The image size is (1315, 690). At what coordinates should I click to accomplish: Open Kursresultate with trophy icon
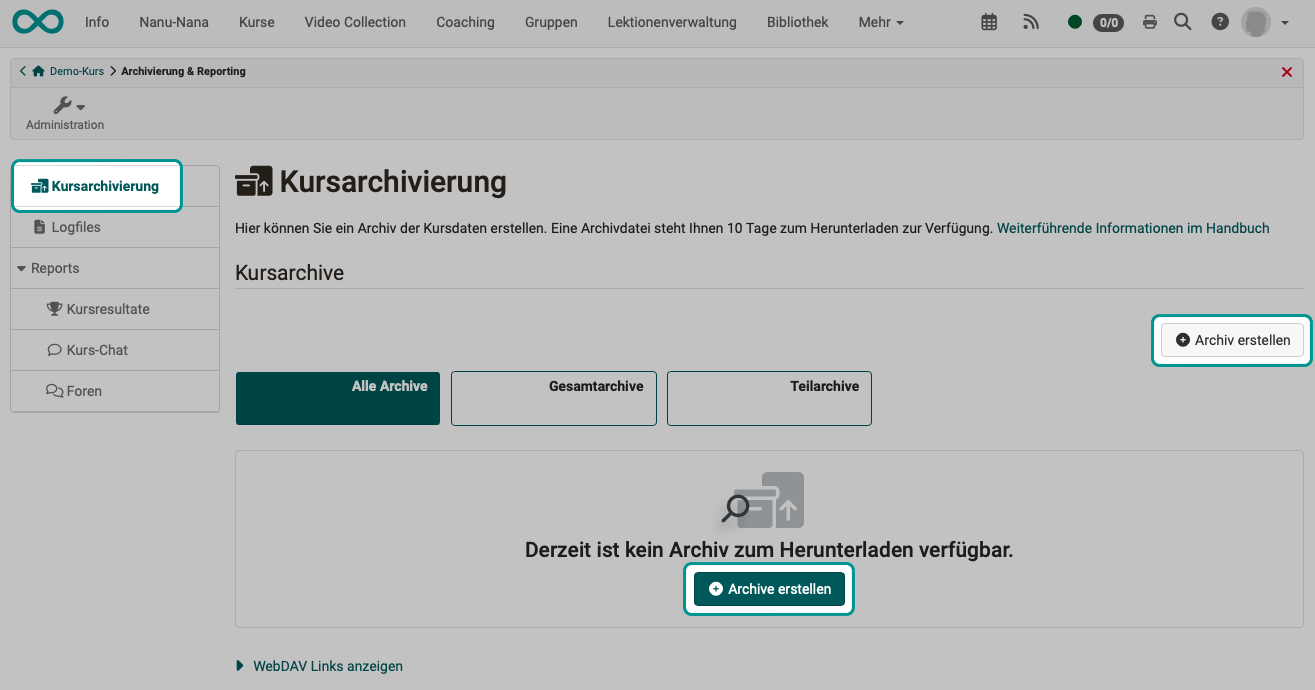point(115,309)
